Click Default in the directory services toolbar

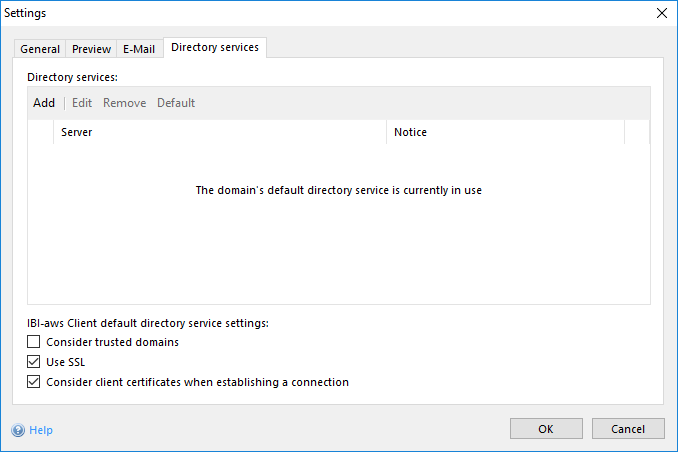(176, 103)
